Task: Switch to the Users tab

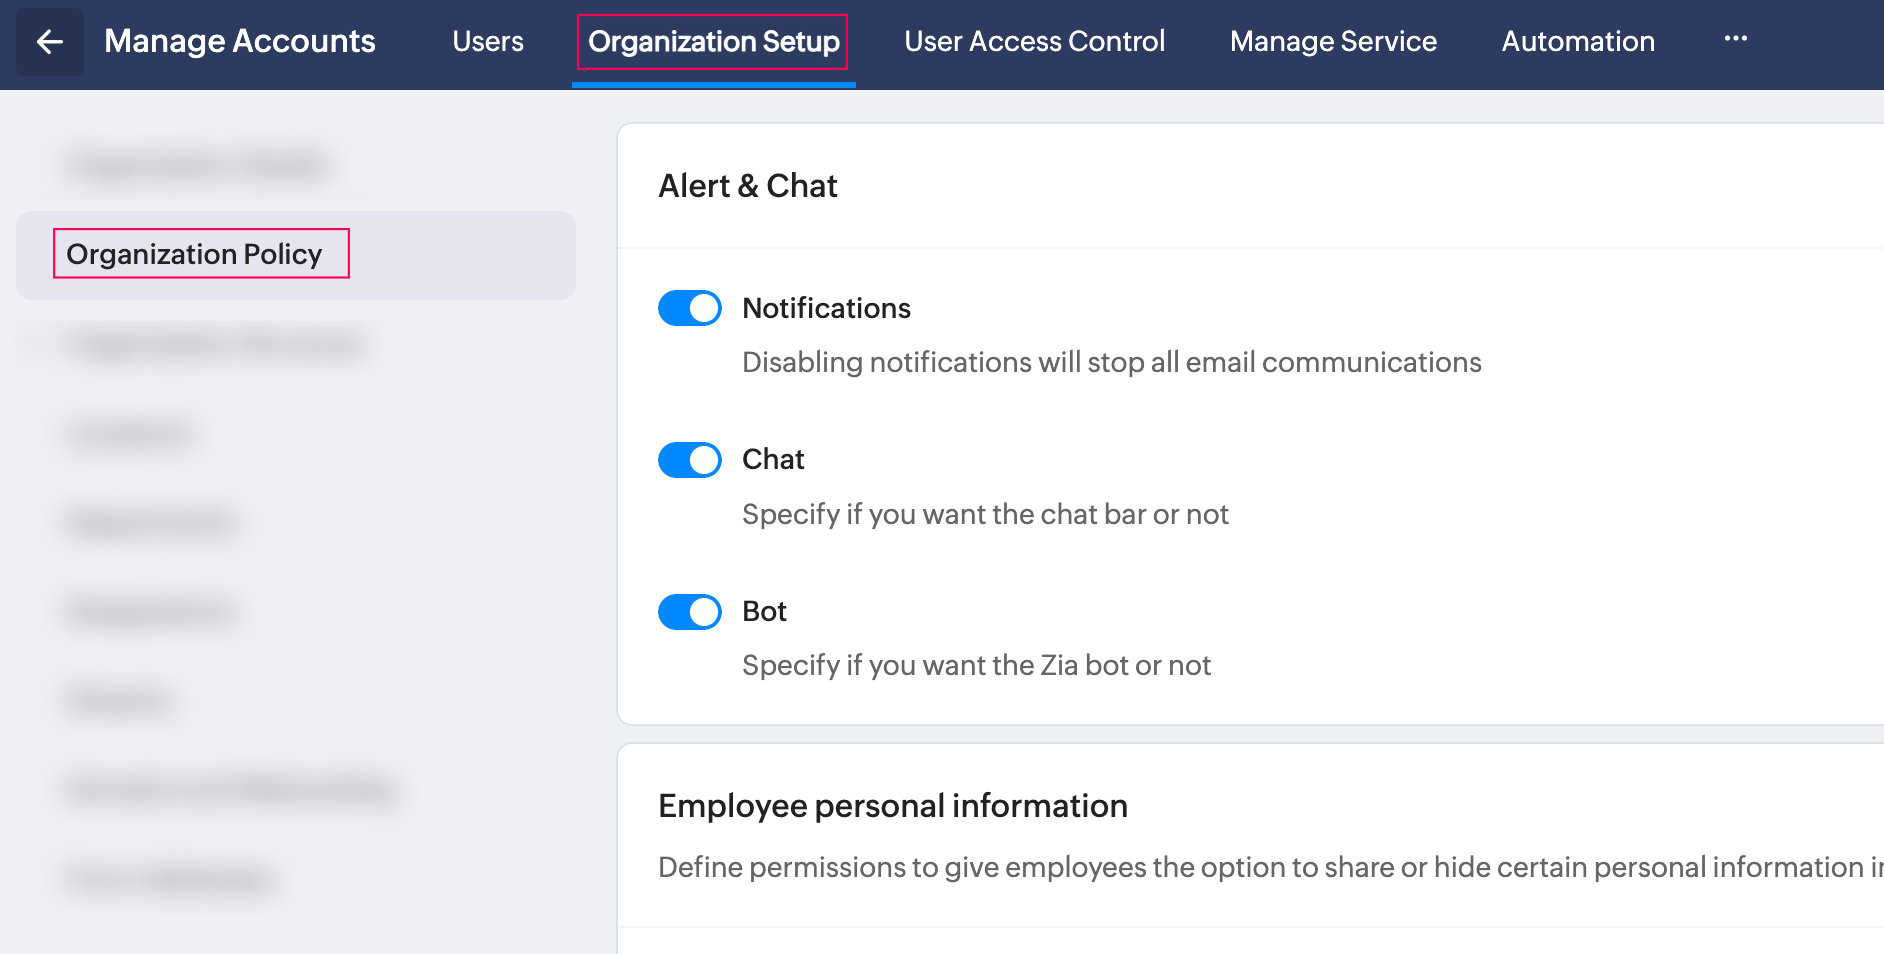Action: tap(488, 42)
